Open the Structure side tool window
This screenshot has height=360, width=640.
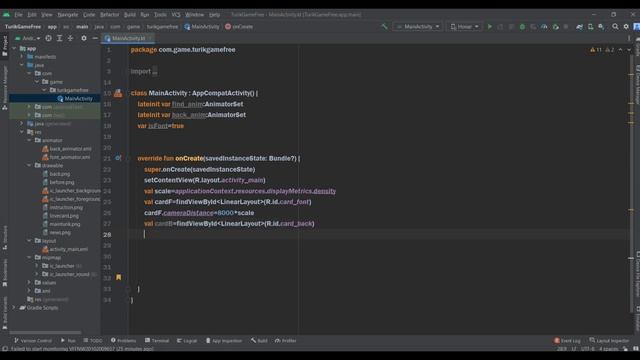[x=4, y=238]
